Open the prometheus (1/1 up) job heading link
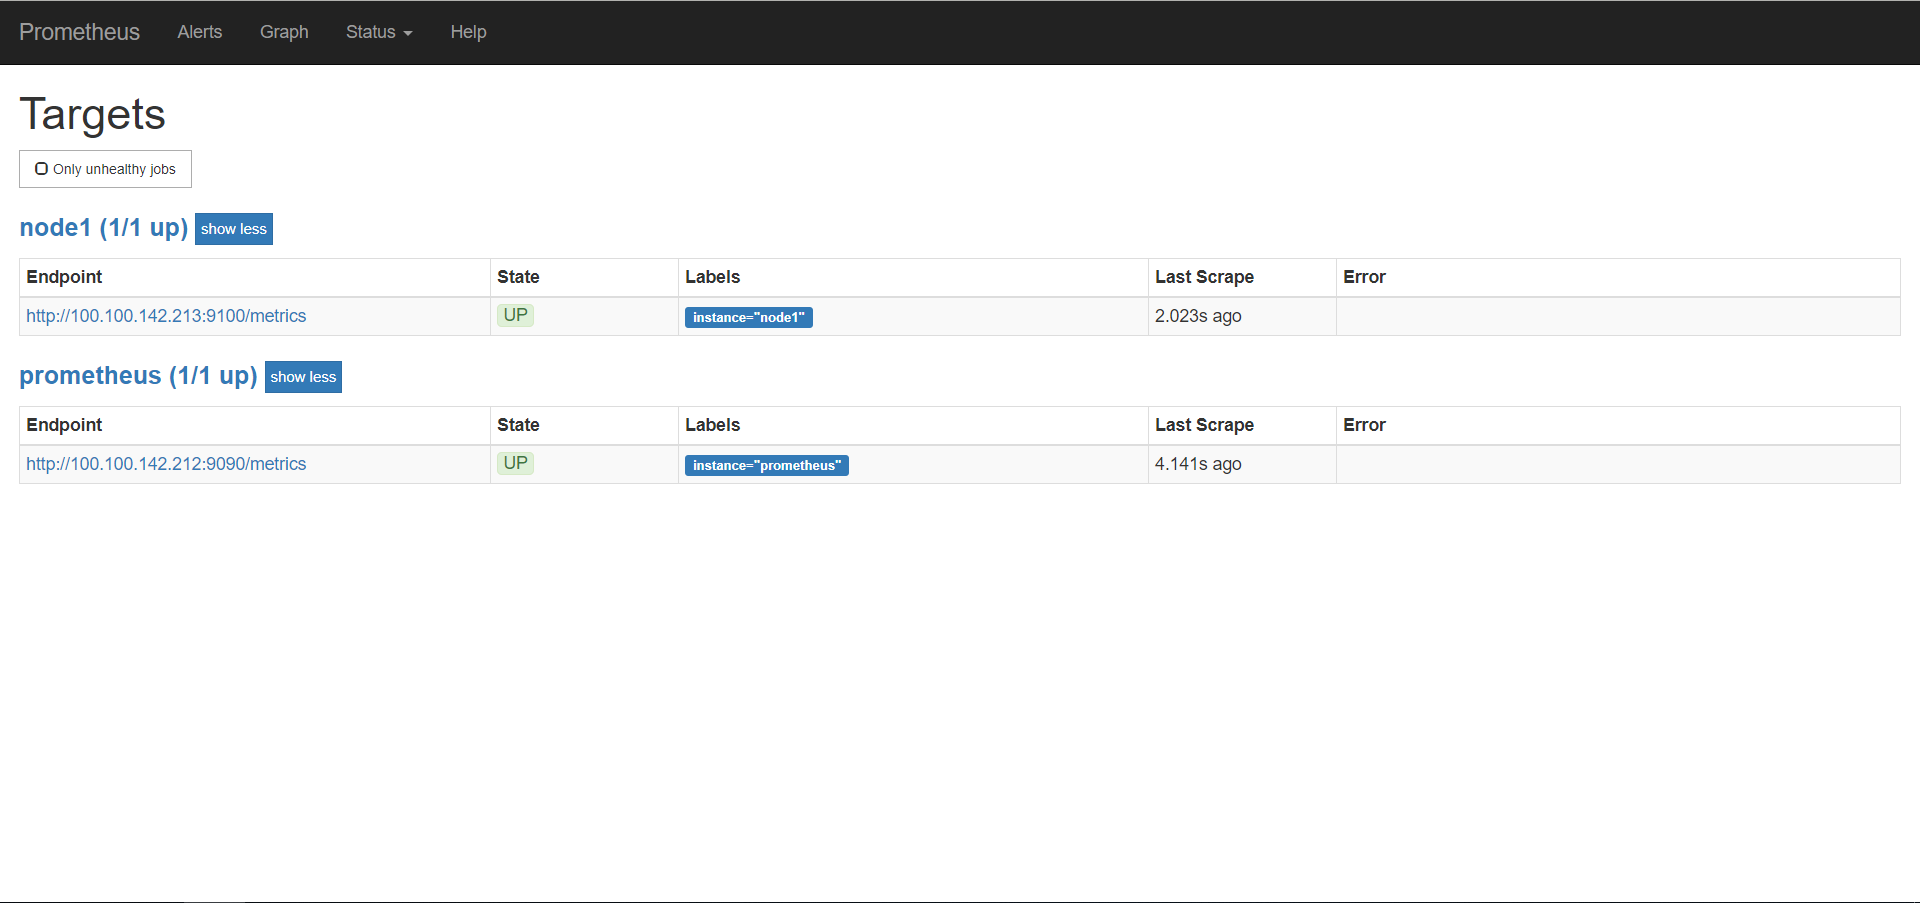Screen dimensions: 1920x903 pos(139,376)
